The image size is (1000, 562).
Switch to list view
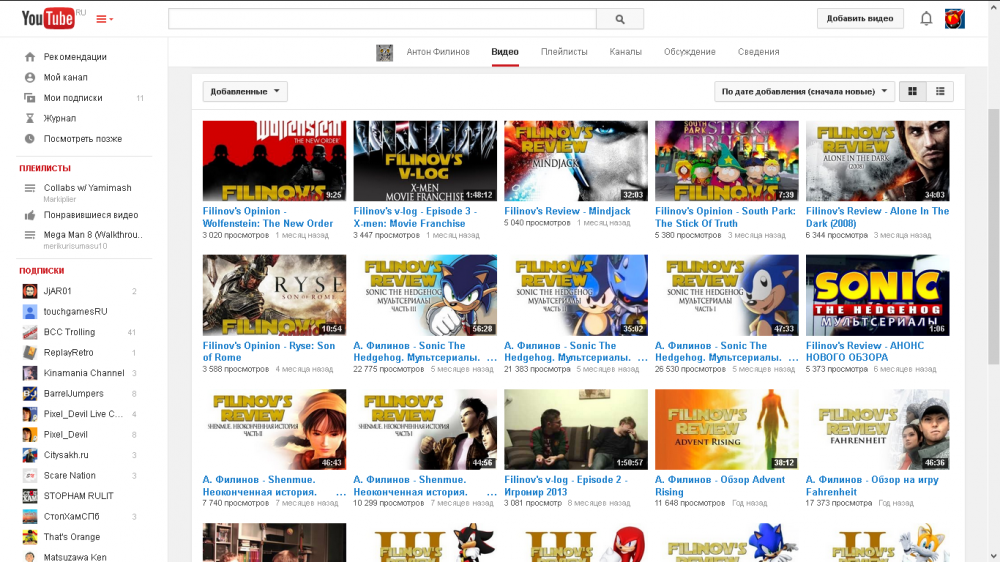[940, 91]
